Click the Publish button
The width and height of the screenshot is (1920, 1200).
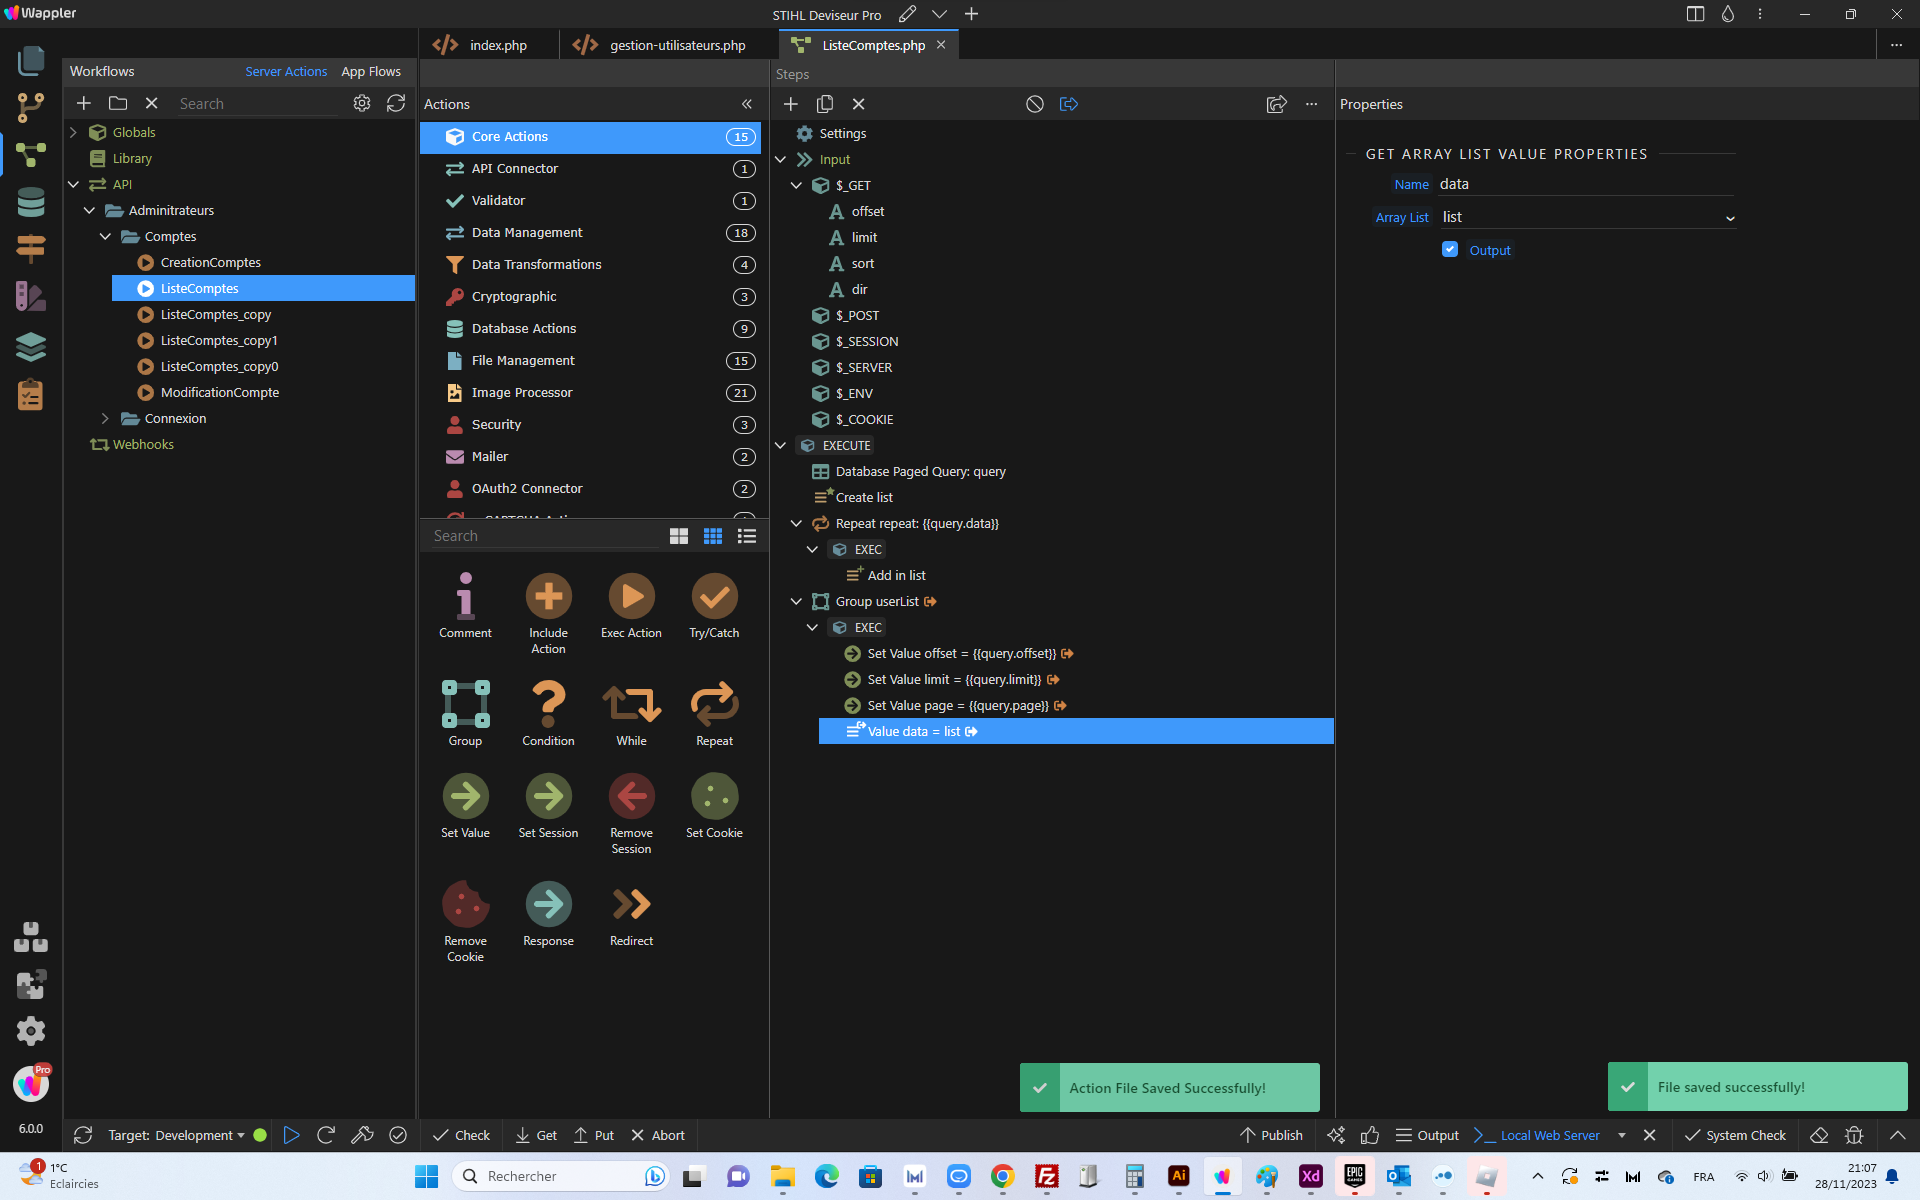tap(1271, 1135)
